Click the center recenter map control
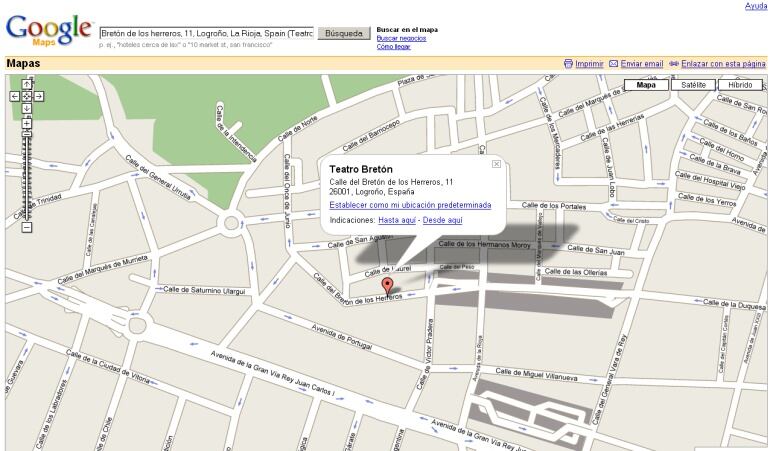The height and width of the screenshot is (451, 770). click(x=27, y=96)
